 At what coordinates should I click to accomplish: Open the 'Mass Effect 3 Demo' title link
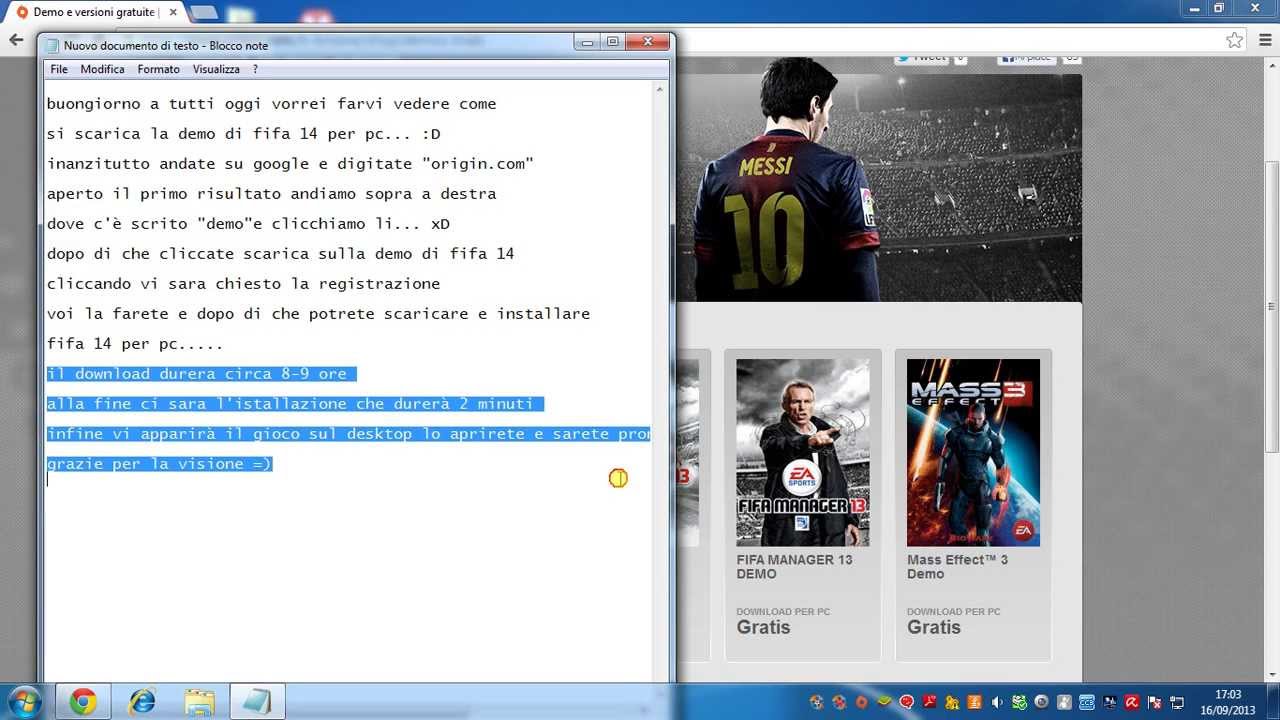click(x=957, y=566)
